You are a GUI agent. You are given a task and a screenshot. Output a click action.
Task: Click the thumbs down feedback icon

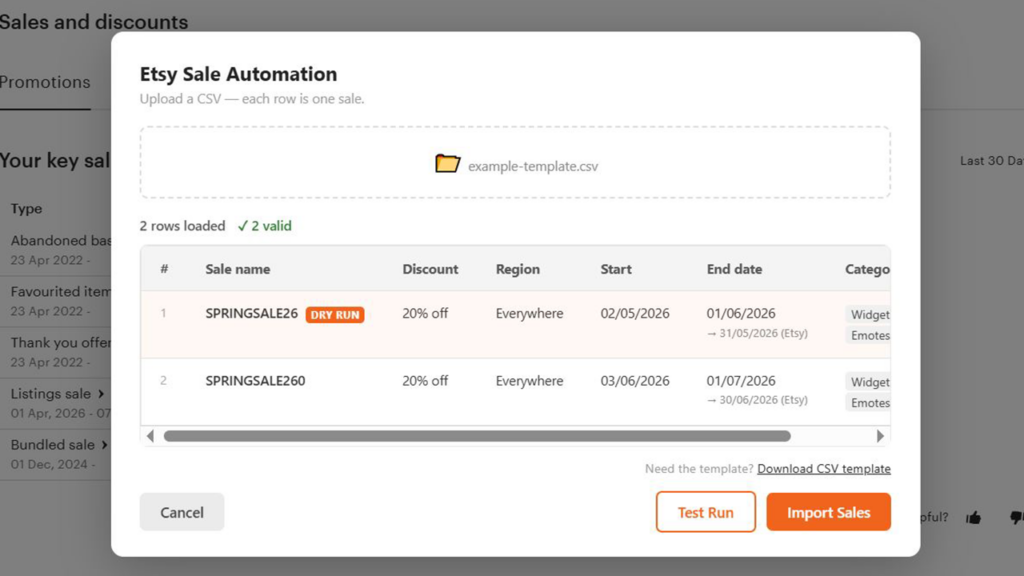pos(1015,517)
